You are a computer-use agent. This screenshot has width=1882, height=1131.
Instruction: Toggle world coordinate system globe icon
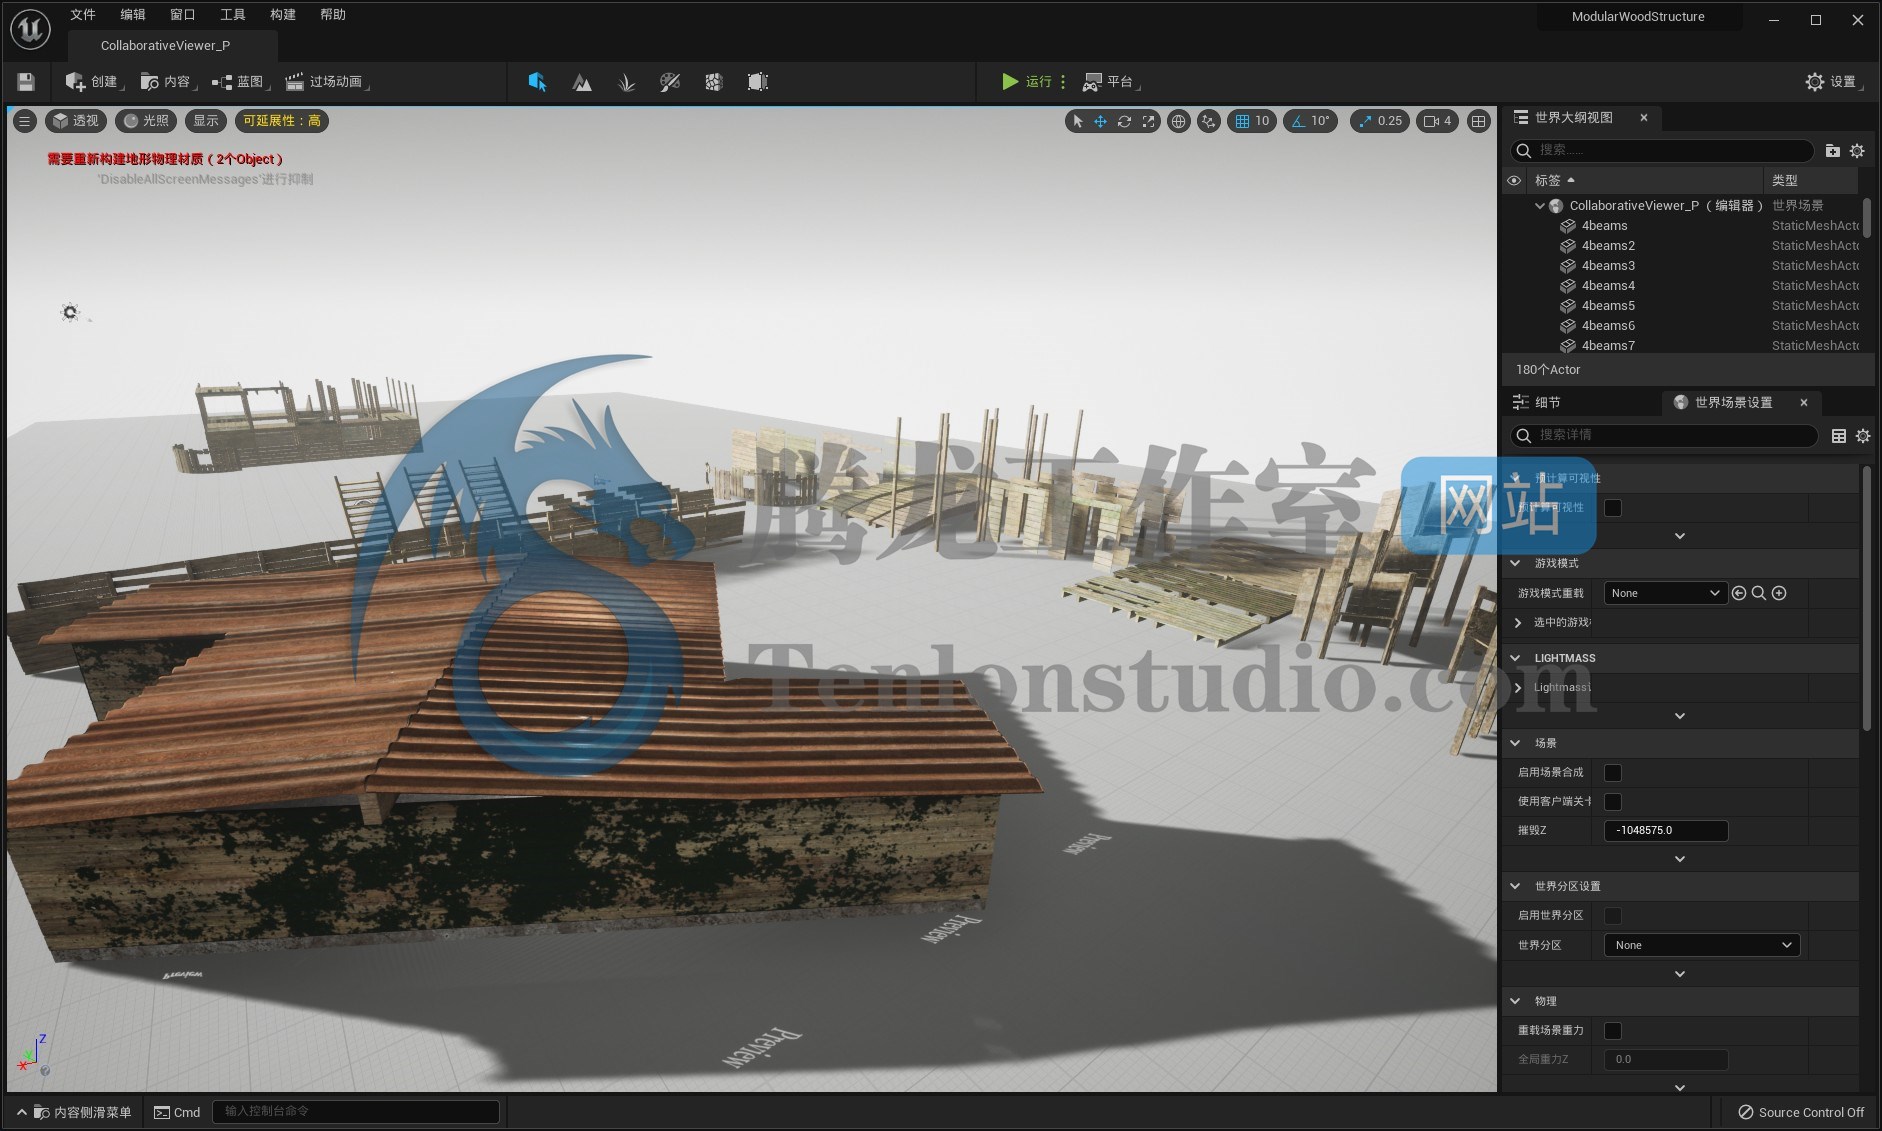click(x=1179, y=121)
